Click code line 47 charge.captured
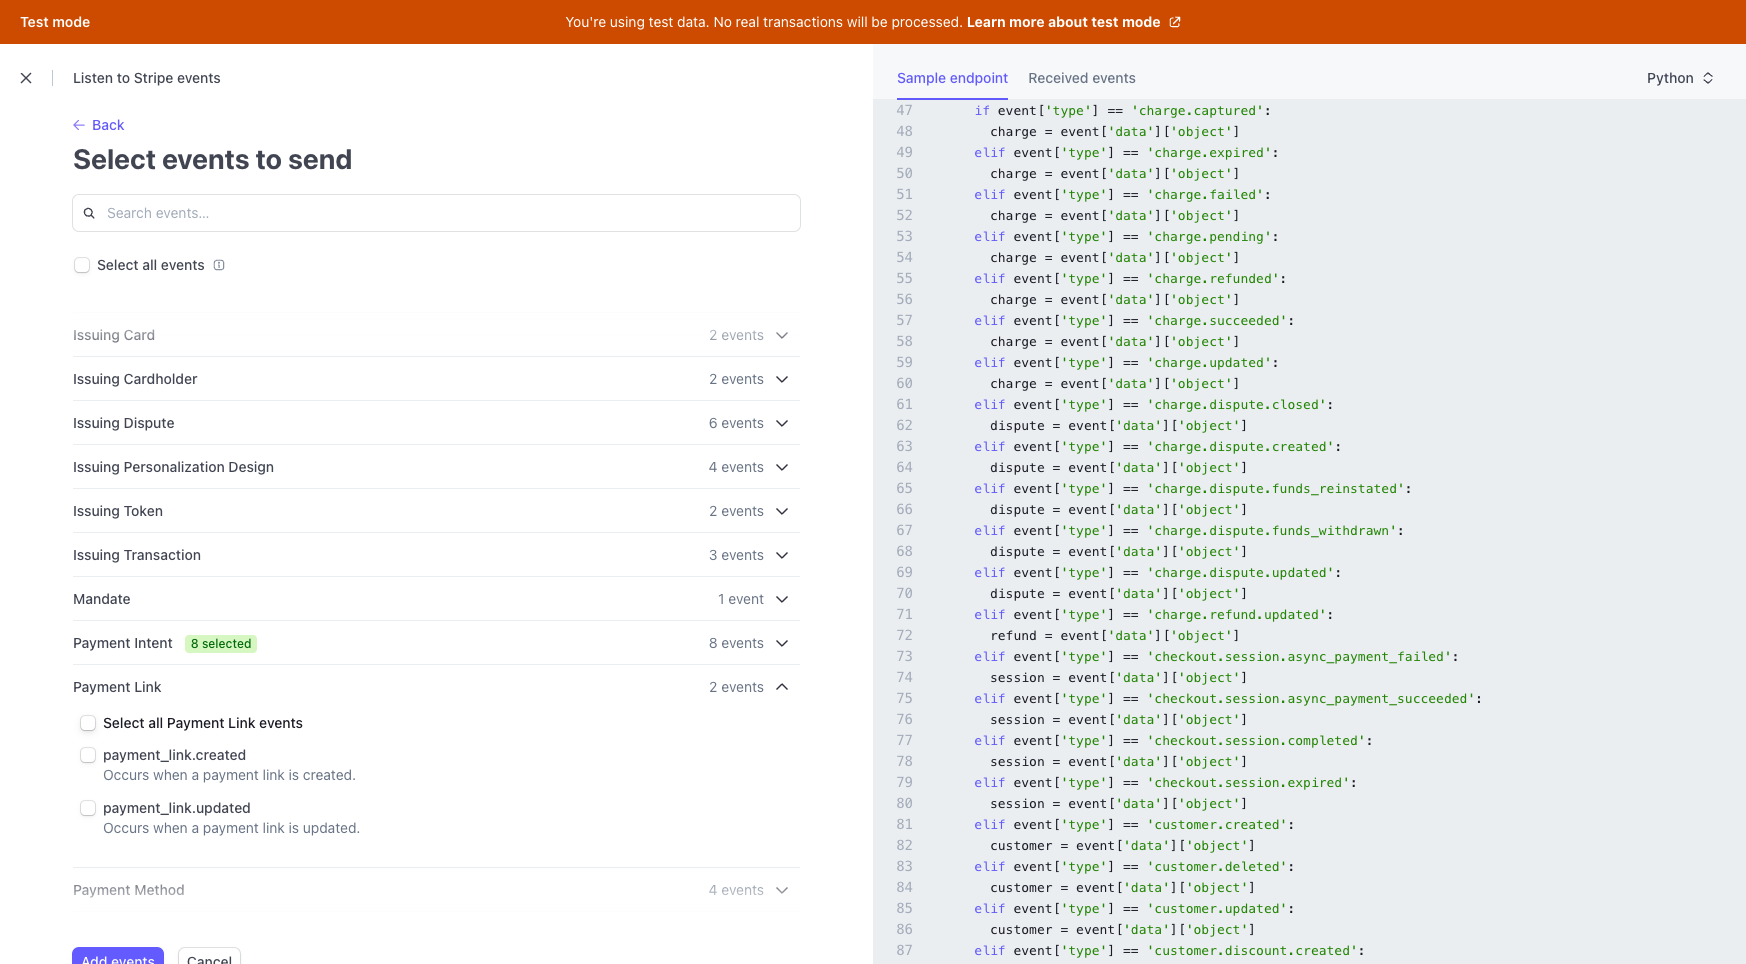This screenshot has height=964, width=1746. [1123, 111]
